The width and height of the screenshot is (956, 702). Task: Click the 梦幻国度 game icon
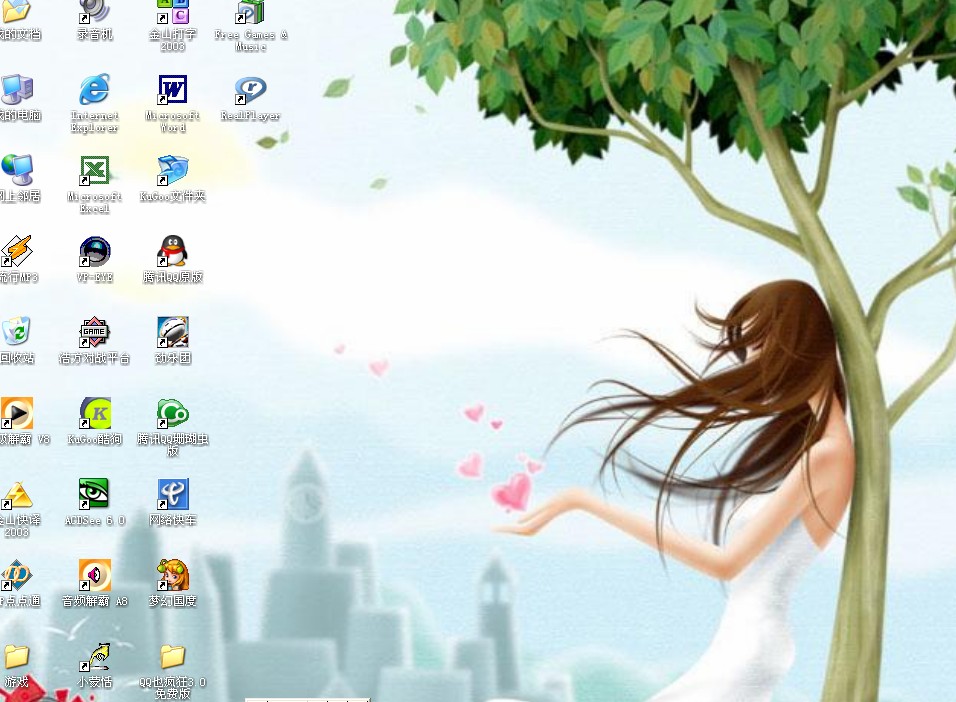[173, 576]
